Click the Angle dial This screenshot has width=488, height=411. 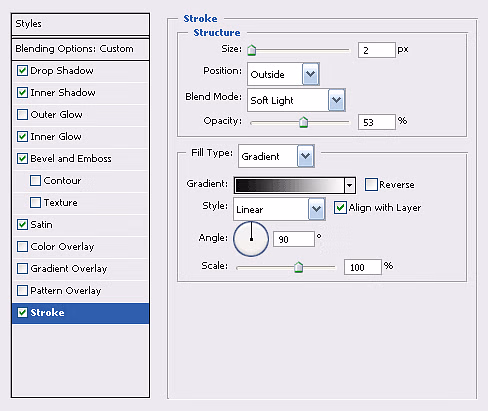251,239
